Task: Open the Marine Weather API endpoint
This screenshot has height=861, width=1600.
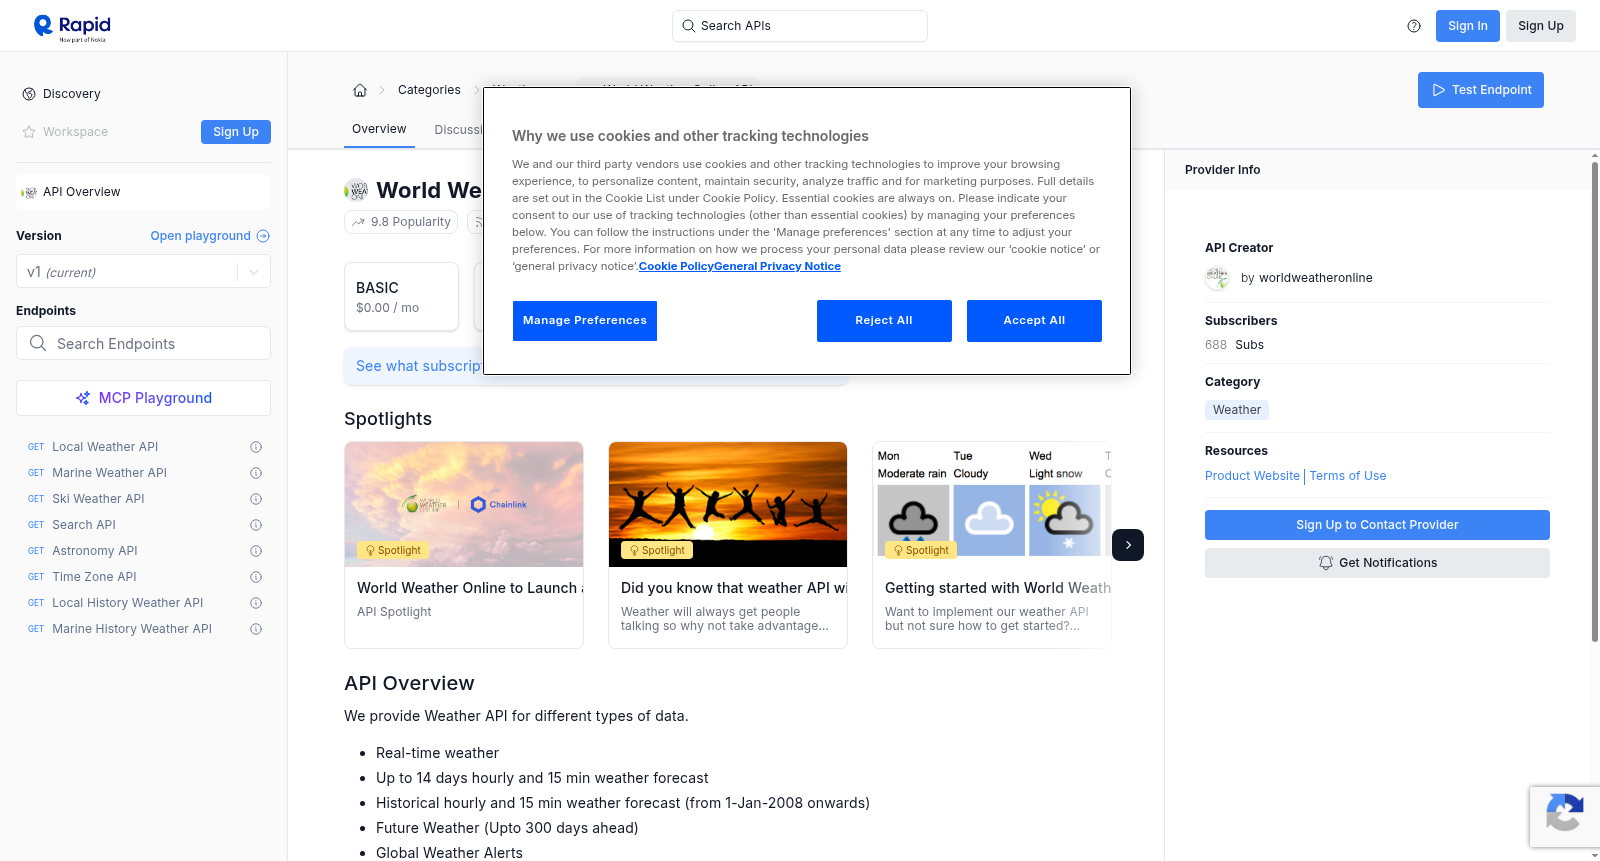Action: 109,473
